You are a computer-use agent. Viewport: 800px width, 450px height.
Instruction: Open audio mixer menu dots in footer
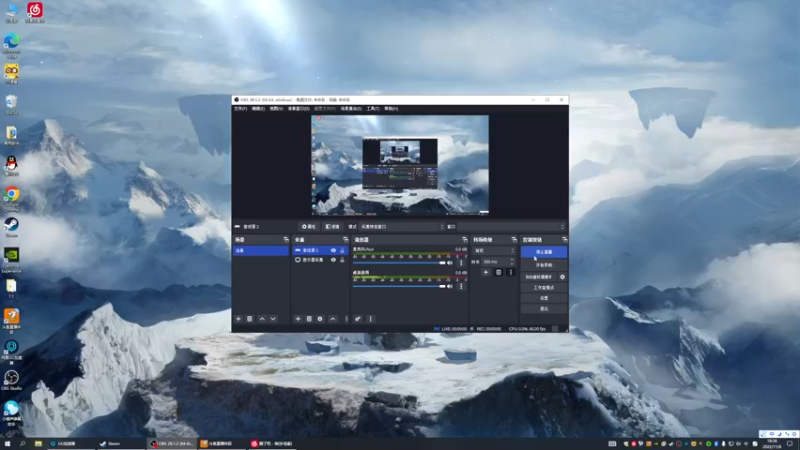(x=370, y=319)
